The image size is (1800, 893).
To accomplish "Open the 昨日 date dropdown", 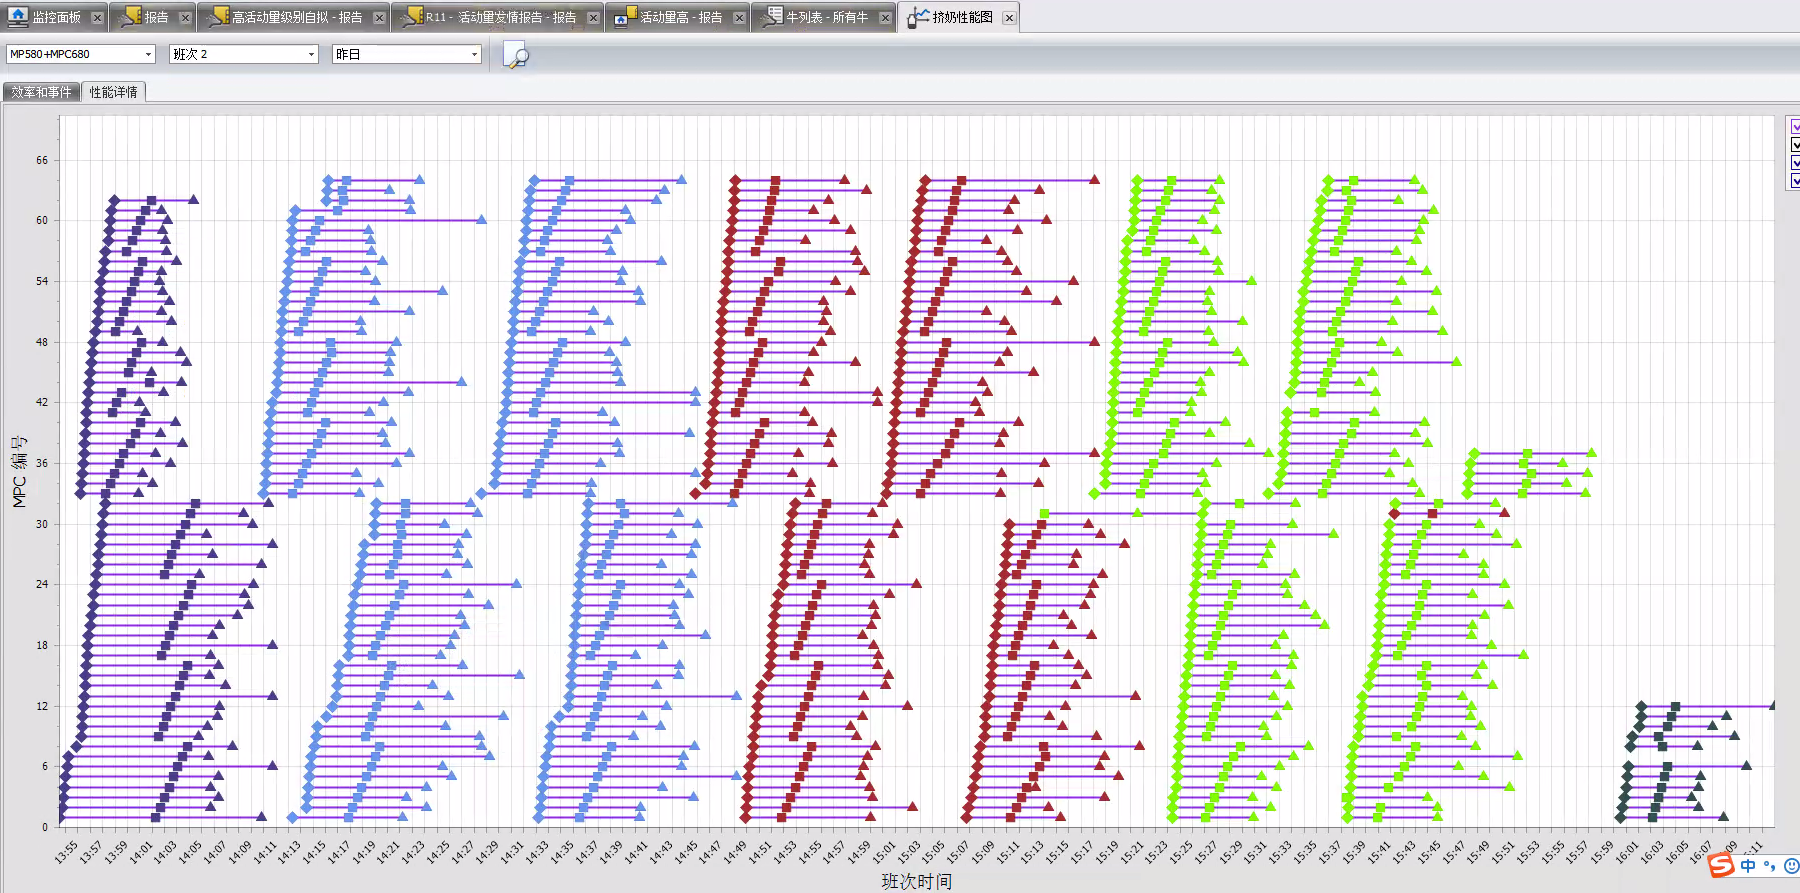I will pos(407,54).
